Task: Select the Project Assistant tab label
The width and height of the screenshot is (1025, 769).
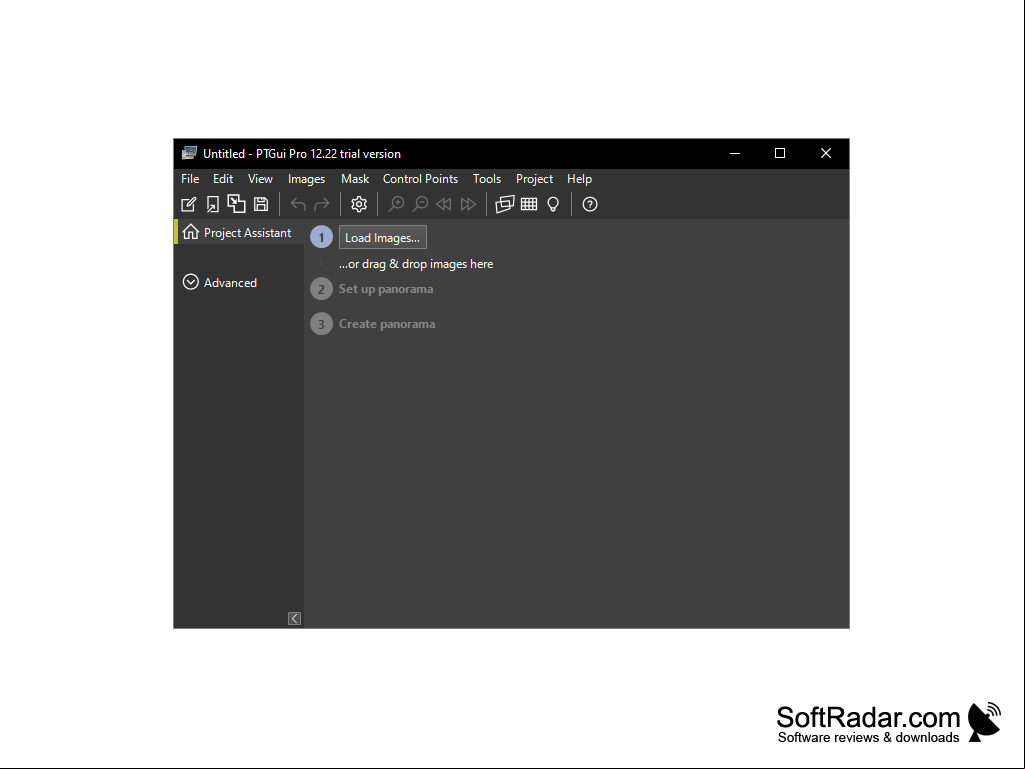Action: pyautogui.click(x=248, y=233)
